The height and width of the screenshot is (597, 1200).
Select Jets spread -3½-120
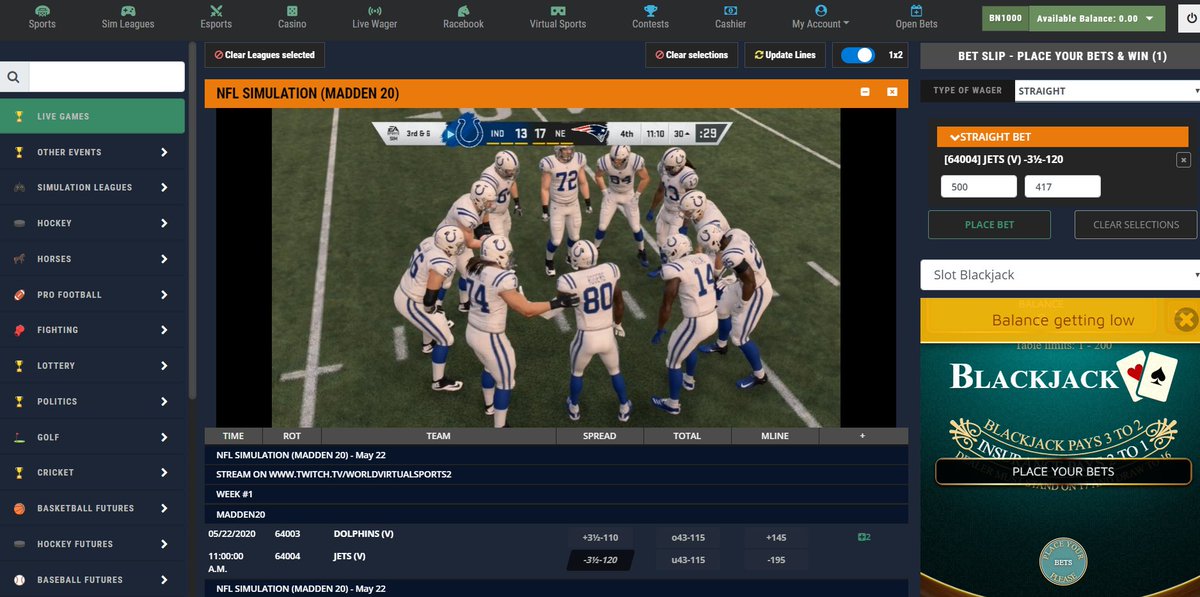point(600,560)
